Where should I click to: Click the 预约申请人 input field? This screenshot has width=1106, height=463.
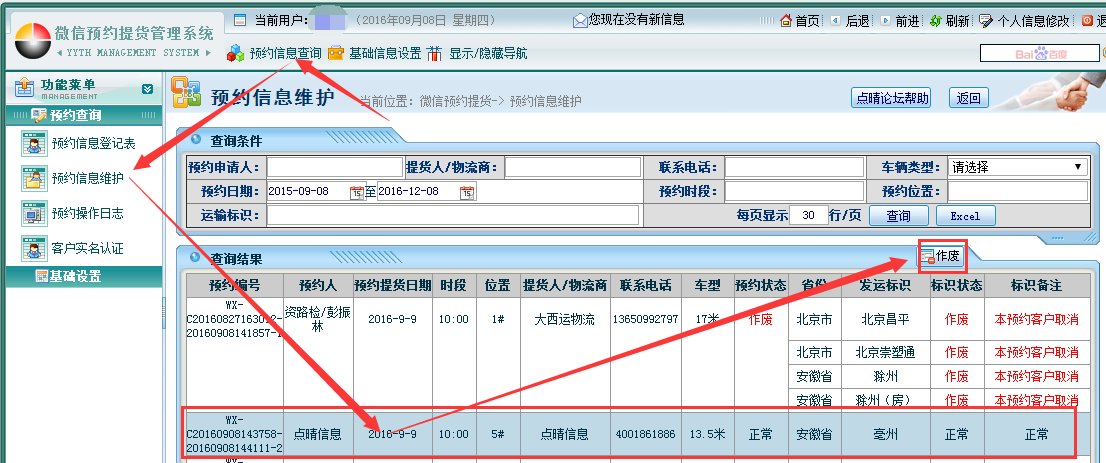click(x=333, y=167)
